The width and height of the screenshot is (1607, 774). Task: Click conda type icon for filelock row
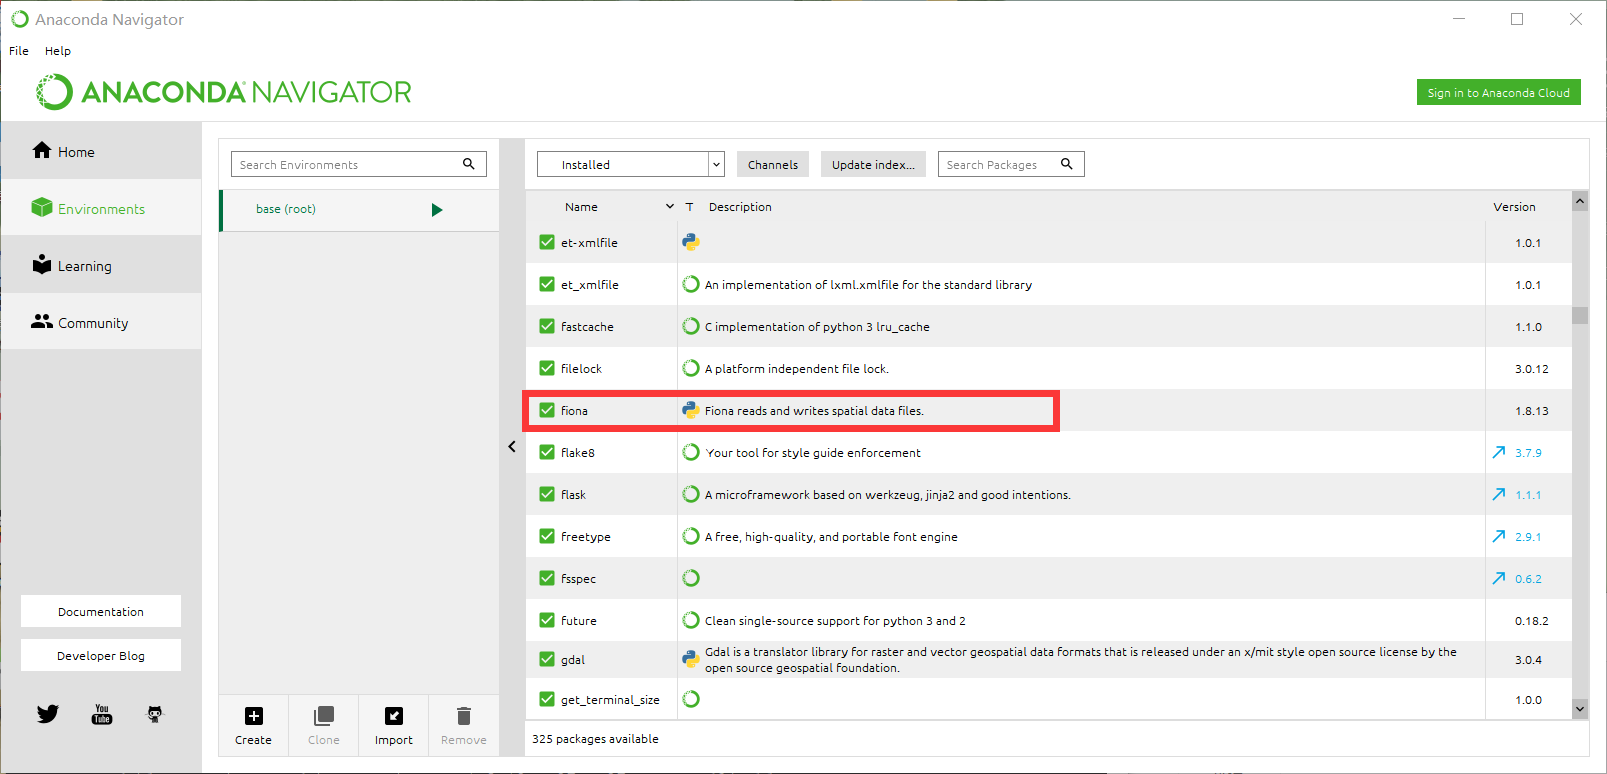pos(691,368)
